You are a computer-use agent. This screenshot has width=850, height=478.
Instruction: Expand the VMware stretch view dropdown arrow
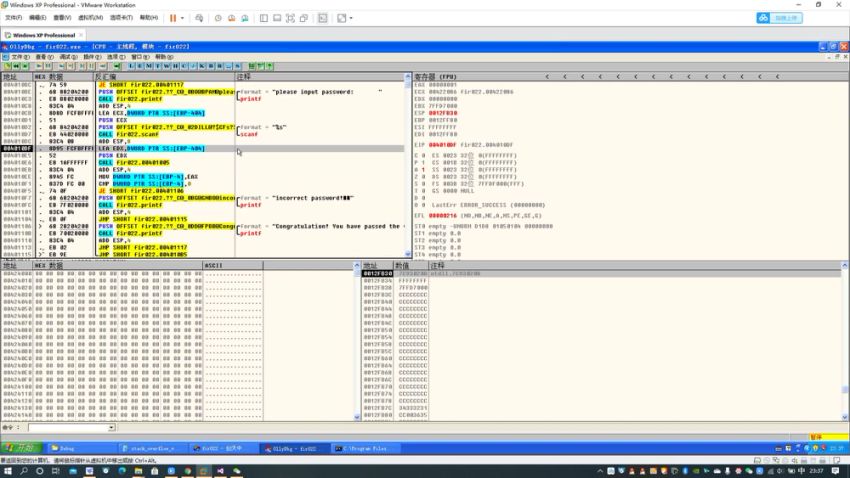coord(351,18)
